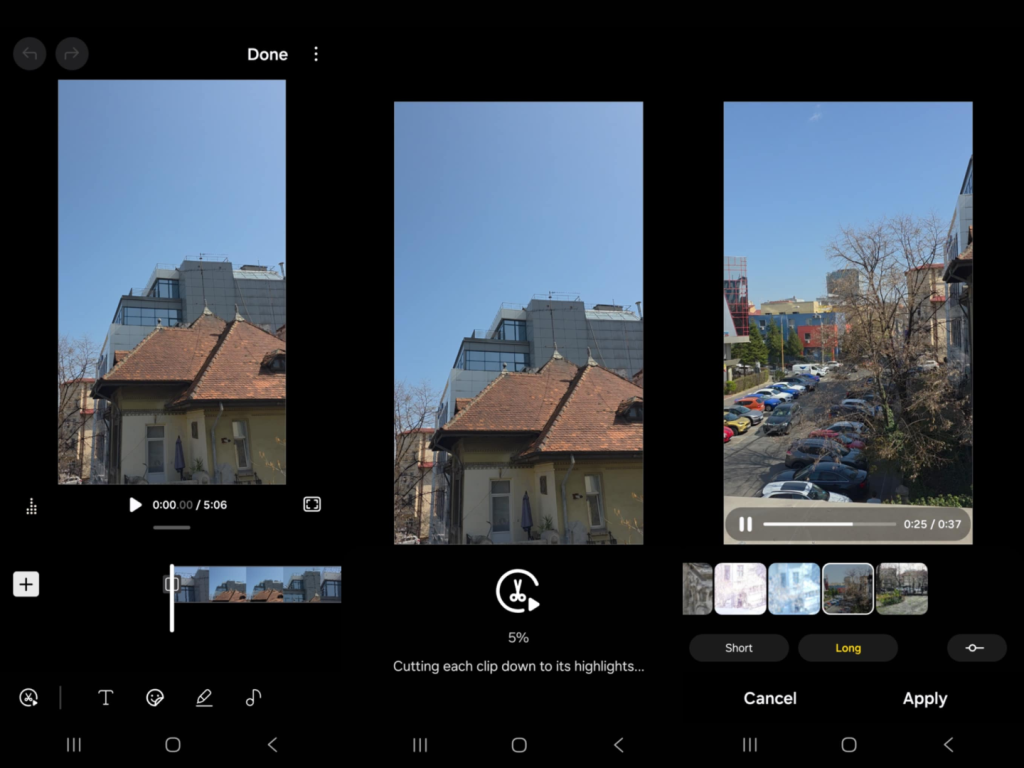The height and width of the screenshot is (768, 1024).
Task: Enter fullscreen preview mode
Action: click(x=312, y=505)
